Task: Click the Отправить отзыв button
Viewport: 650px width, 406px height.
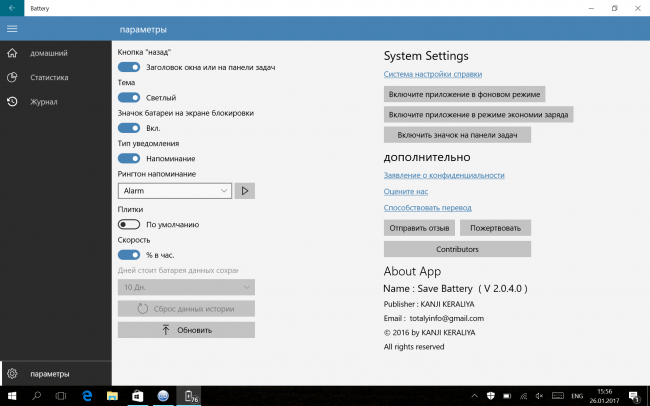Action: coord(419,228)
